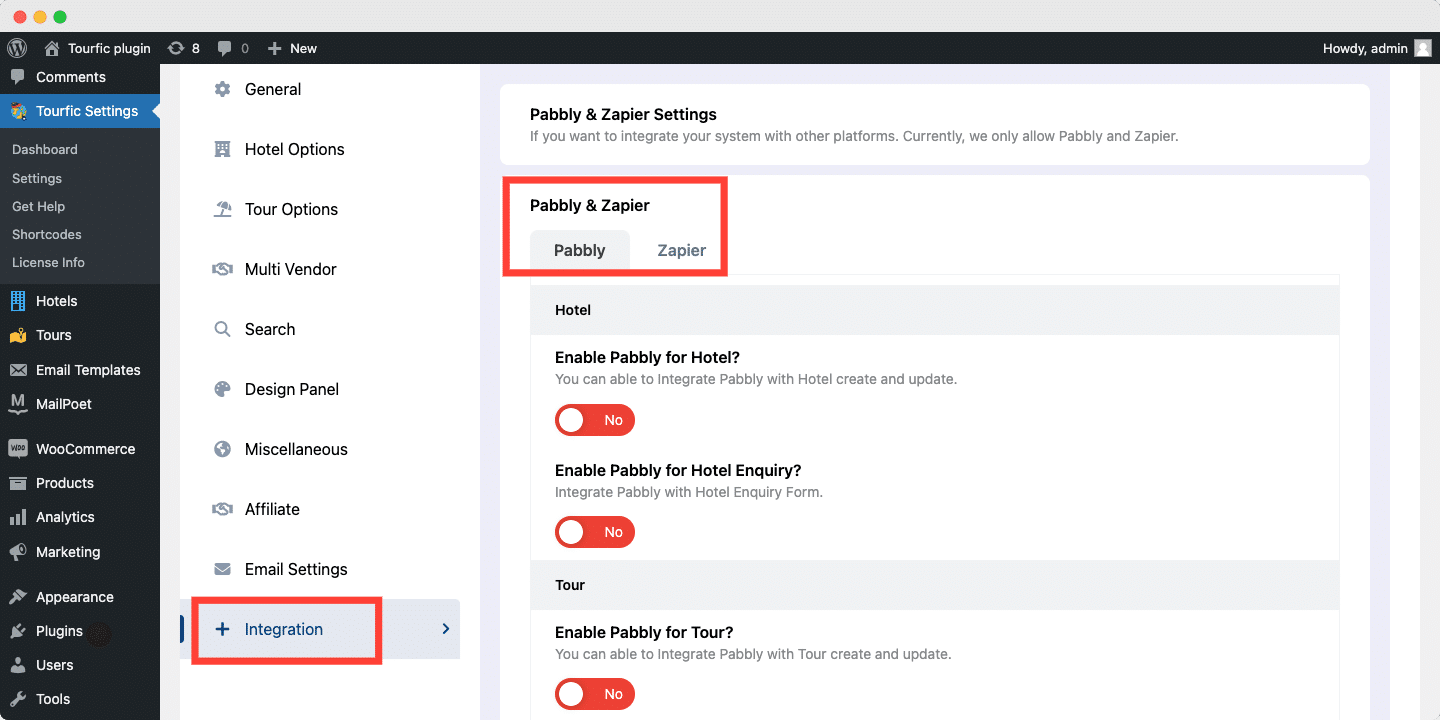The height and width of the screenshot is (720, 1440).
Task: Click the Tourfic Settings sidebar icon
Action: (18, 111)
